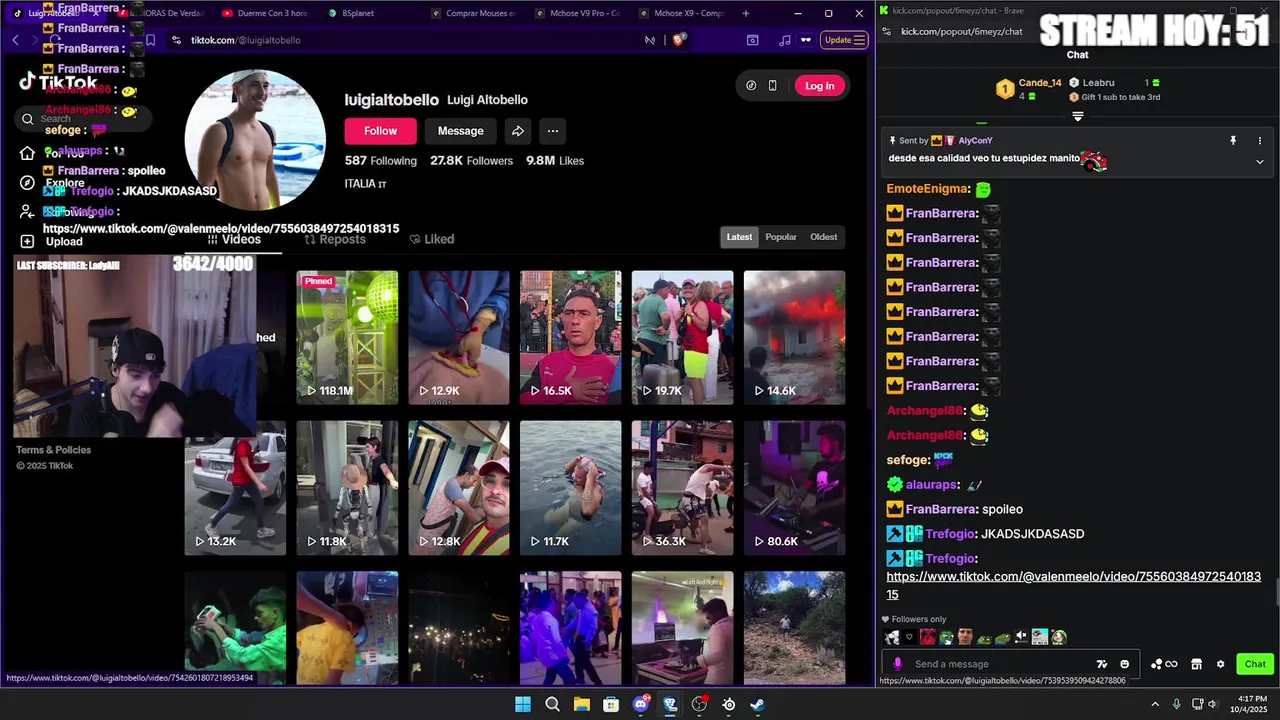Image resolution: width=1280 pixels, height=720 pixels.
Task: Click the TikTok get-app phone icon
Action: 772,86
